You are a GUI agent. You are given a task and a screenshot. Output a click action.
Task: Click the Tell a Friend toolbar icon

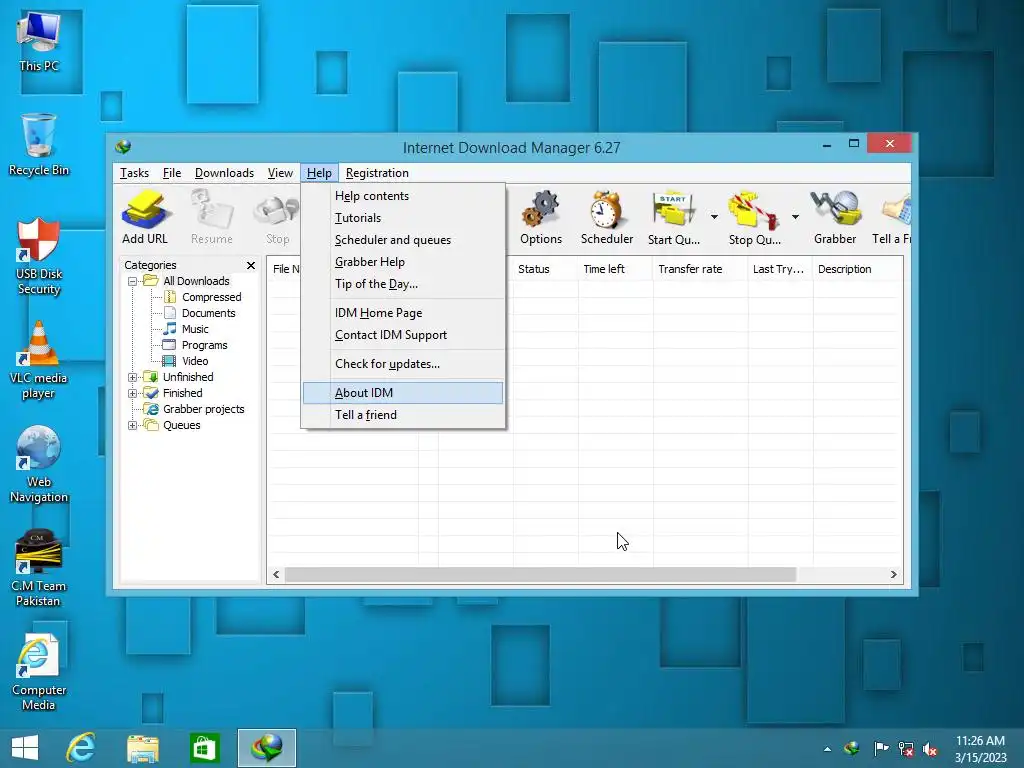892,217
